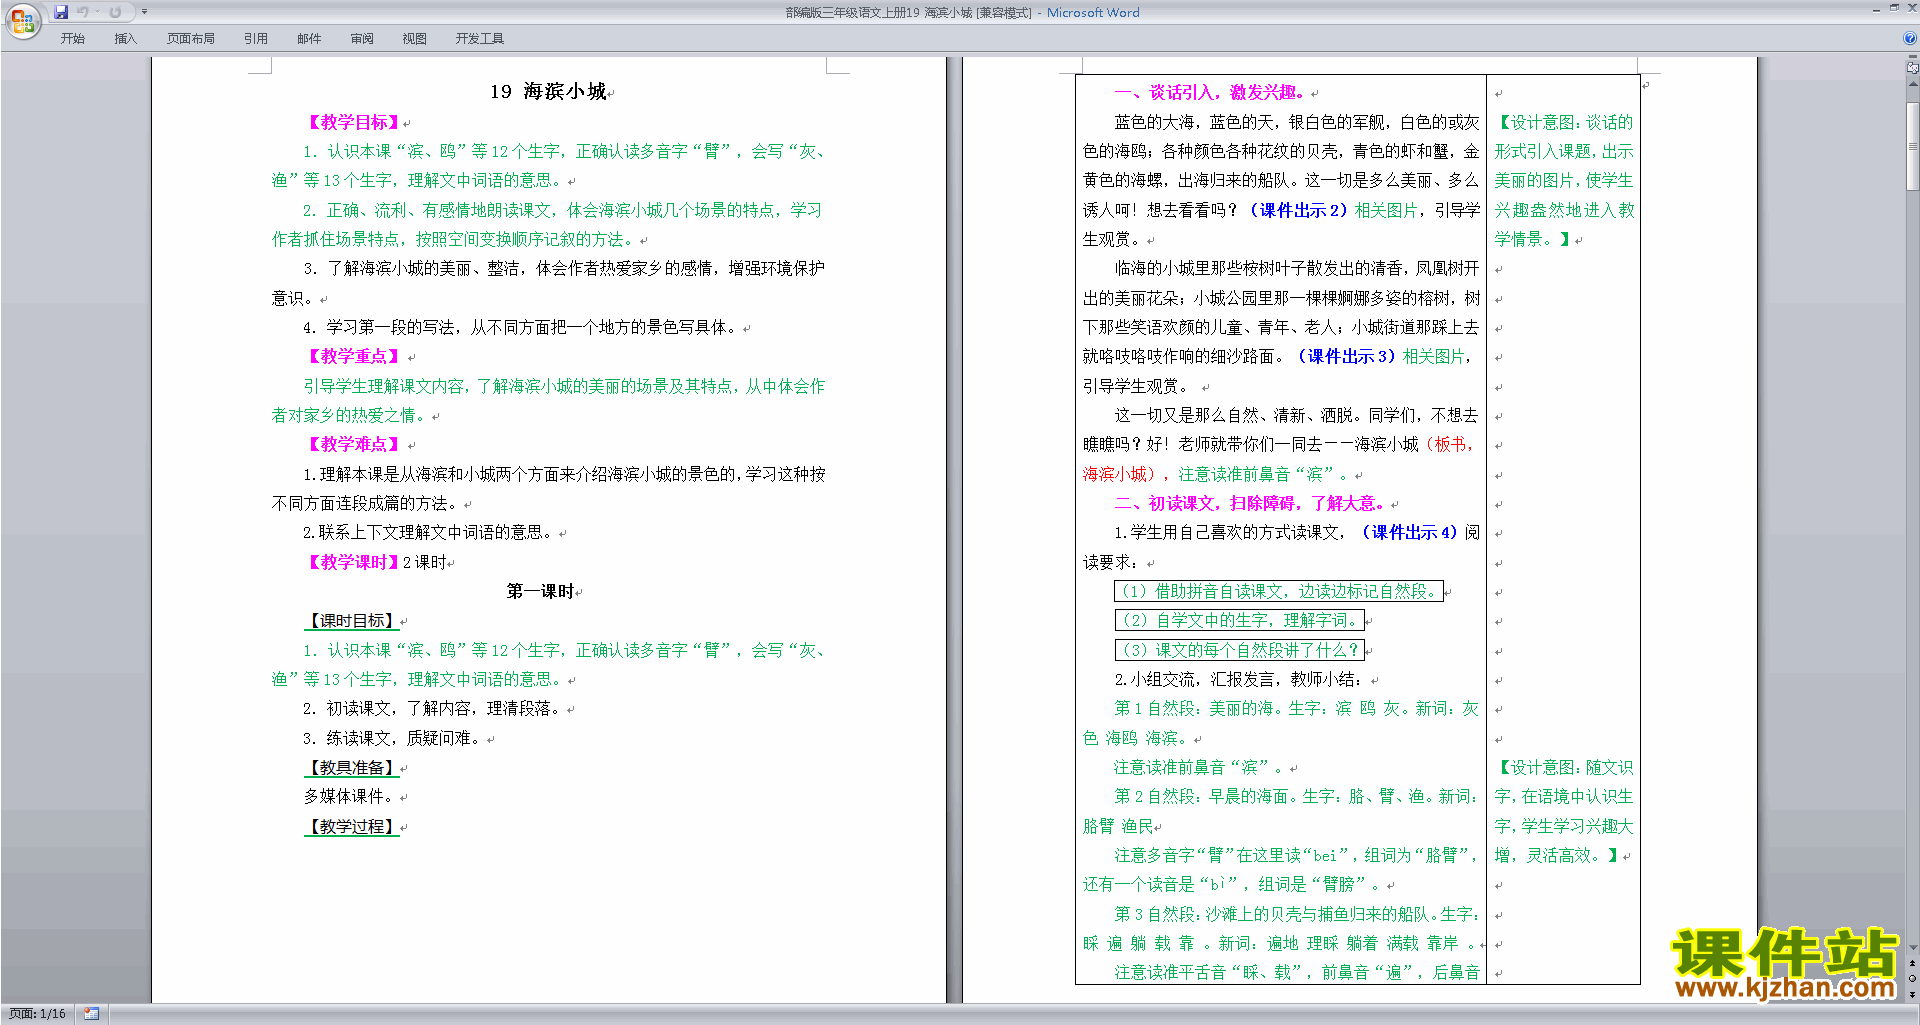The image size is (1920, 1025).
Task: Open the 开始 ribbon tab
Action: tap(72, 39)
